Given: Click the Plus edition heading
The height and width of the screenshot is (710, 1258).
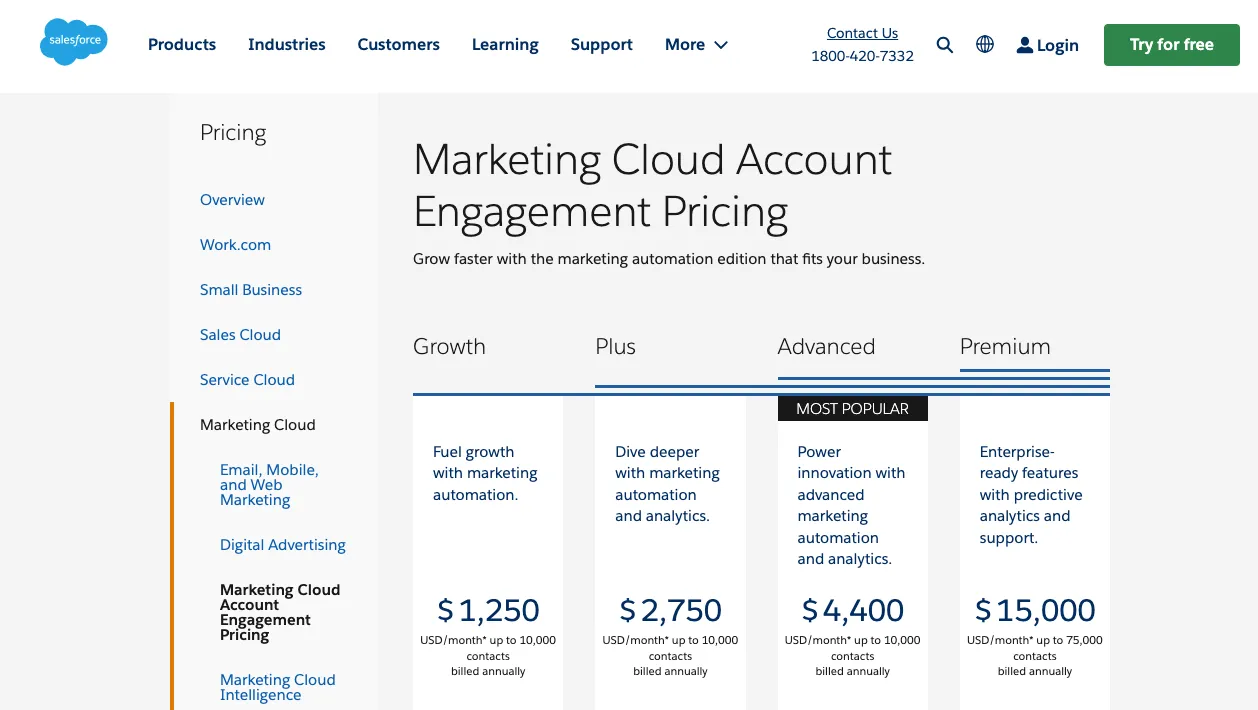Looking at the screenshot, I should [x=615, y=347].
